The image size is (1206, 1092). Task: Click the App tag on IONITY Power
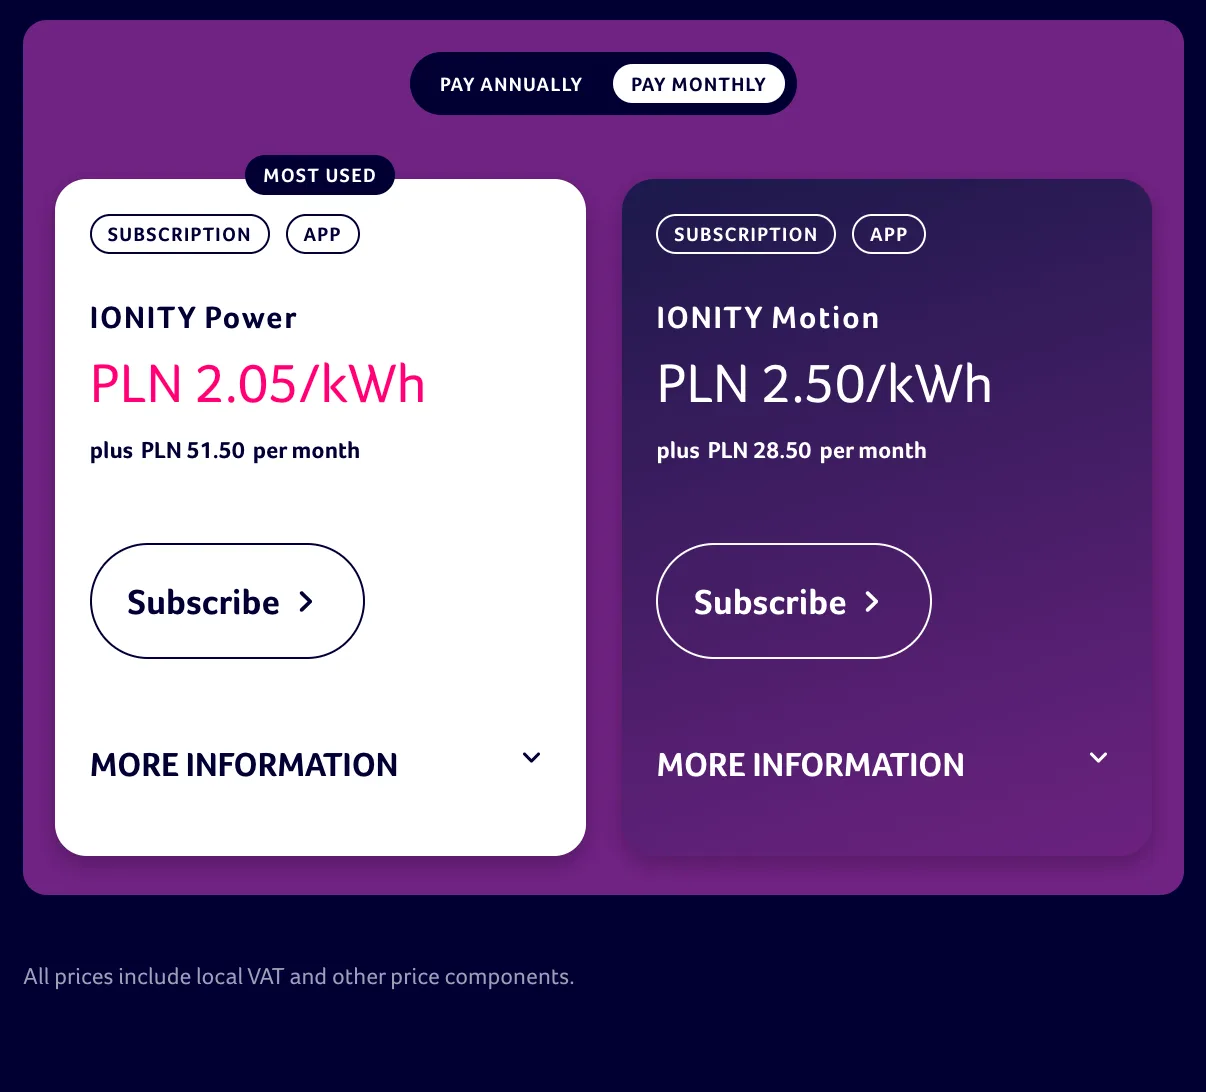[x=322, y=234]
